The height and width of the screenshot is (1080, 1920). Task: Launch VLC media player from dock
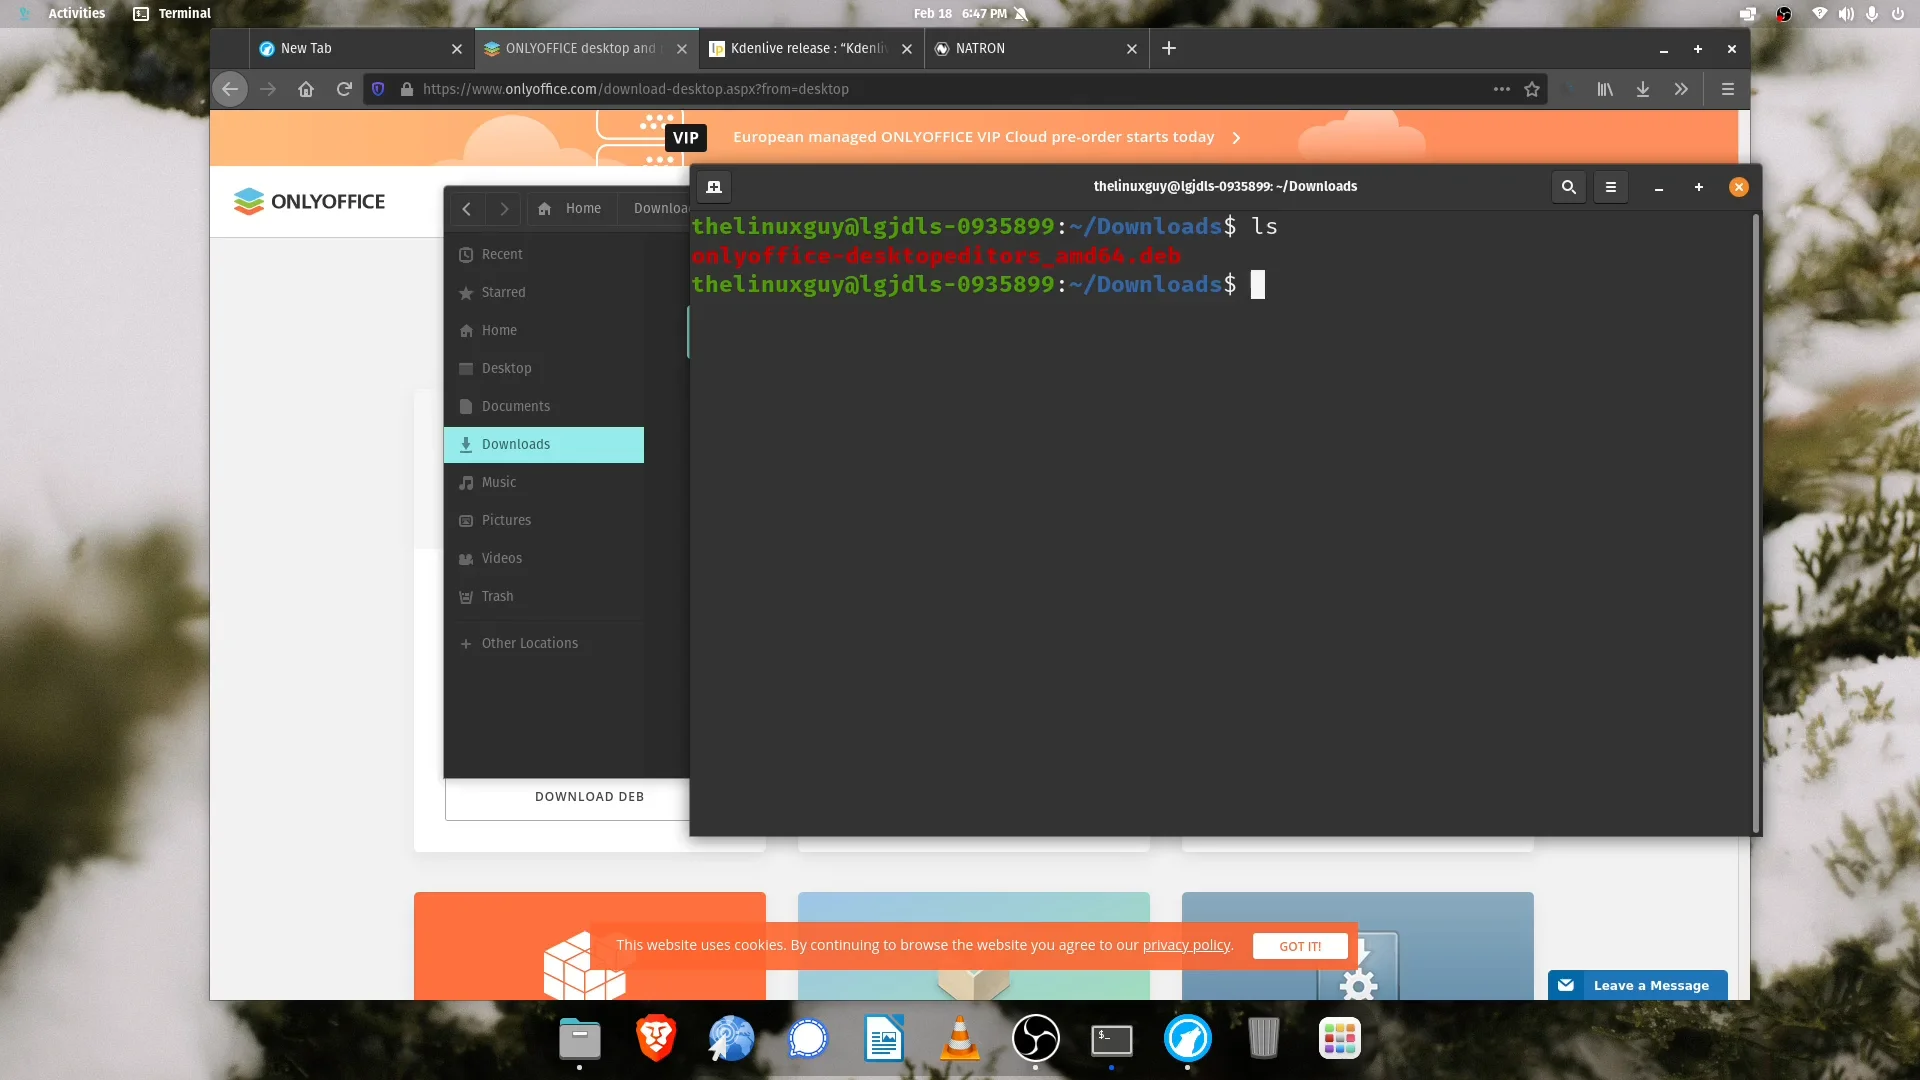(x=960, y=1039)
